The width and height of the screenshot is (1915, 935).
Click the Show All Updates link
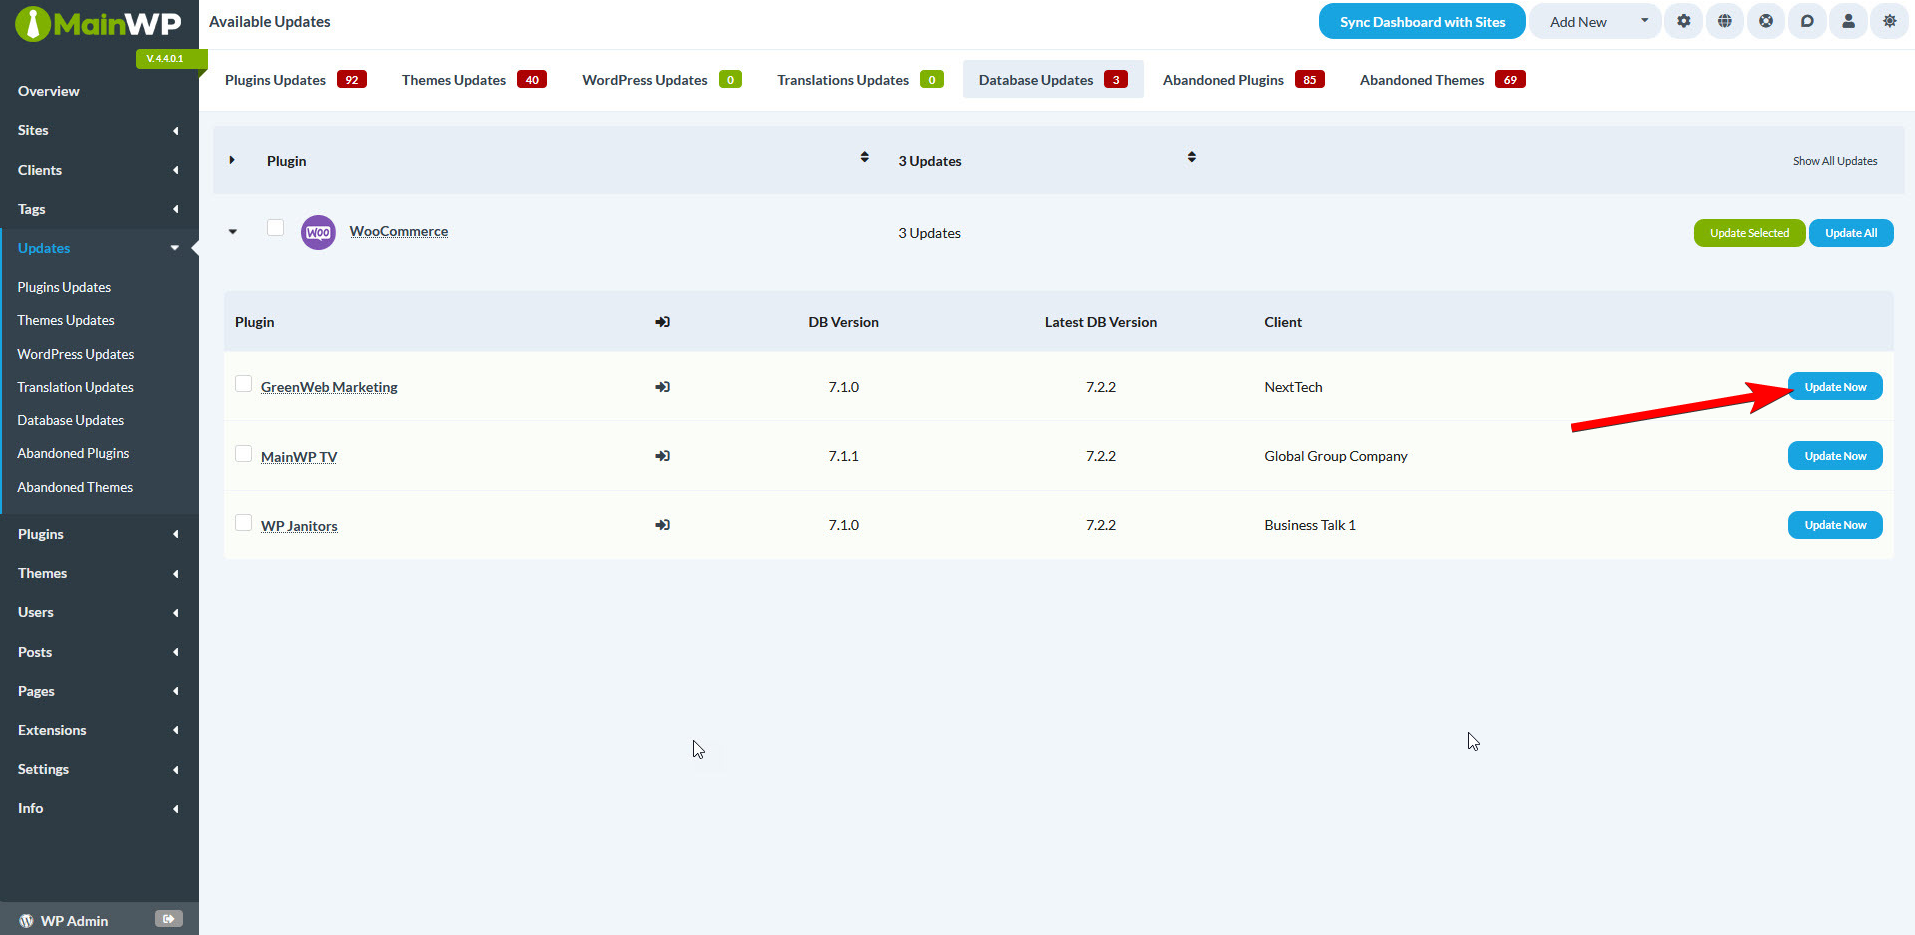click(x=1835, y=161)
